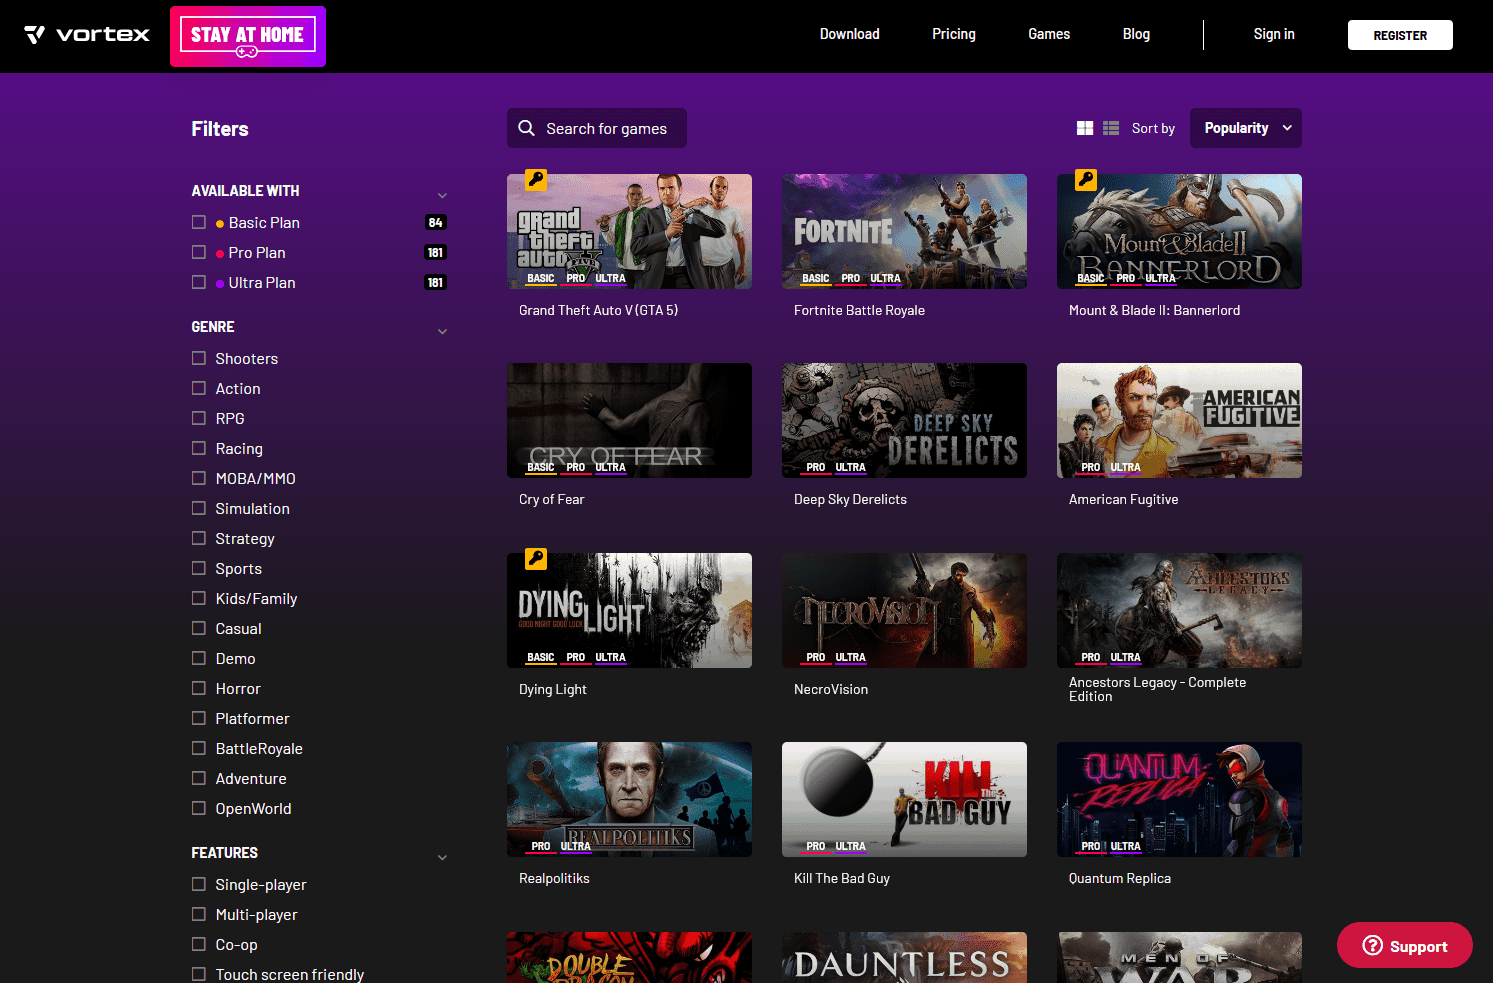Switch to grid view layout
This screenshot has width=1493, height=983.
pos(1085,128)
